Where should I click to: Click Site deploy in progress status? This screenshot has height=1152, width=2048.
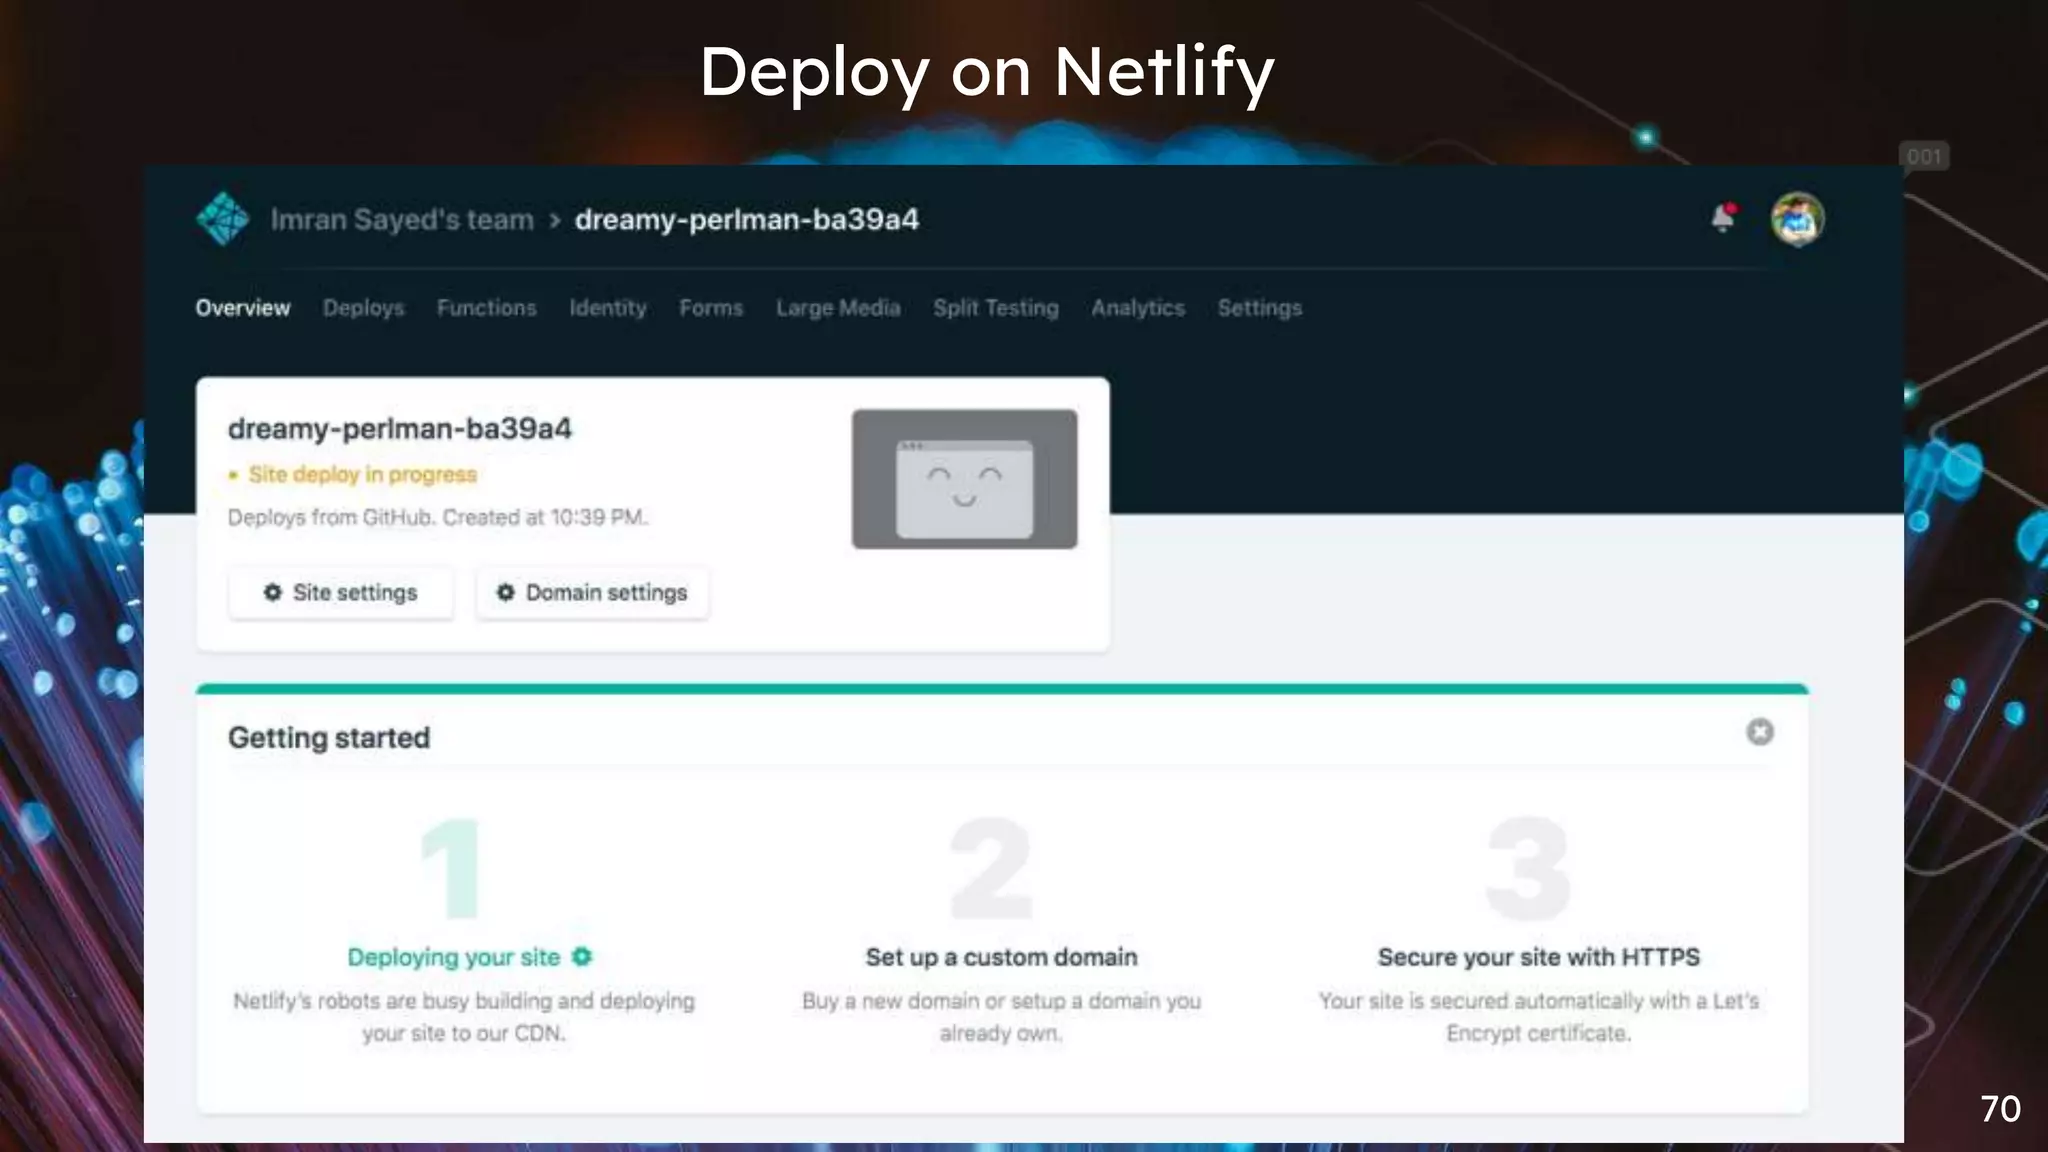click(x=362, y=474)
